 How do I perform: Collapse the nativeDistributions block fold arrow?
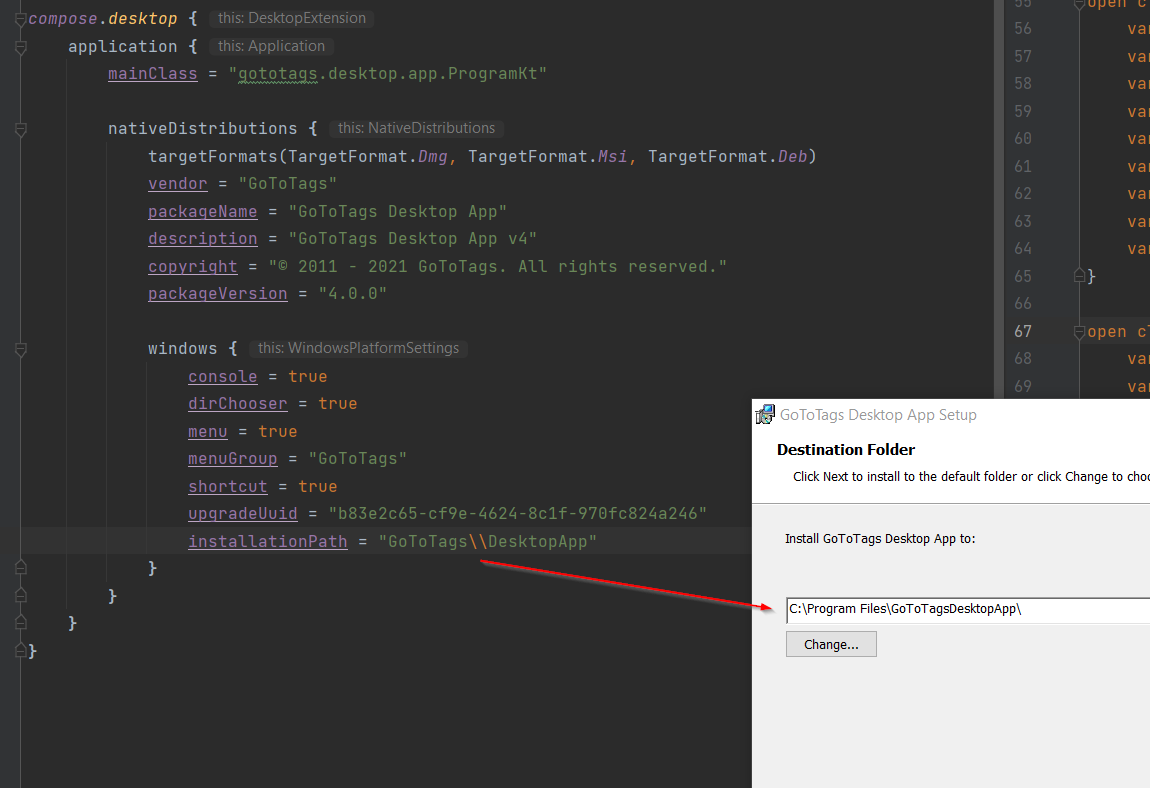pos(20,128)
